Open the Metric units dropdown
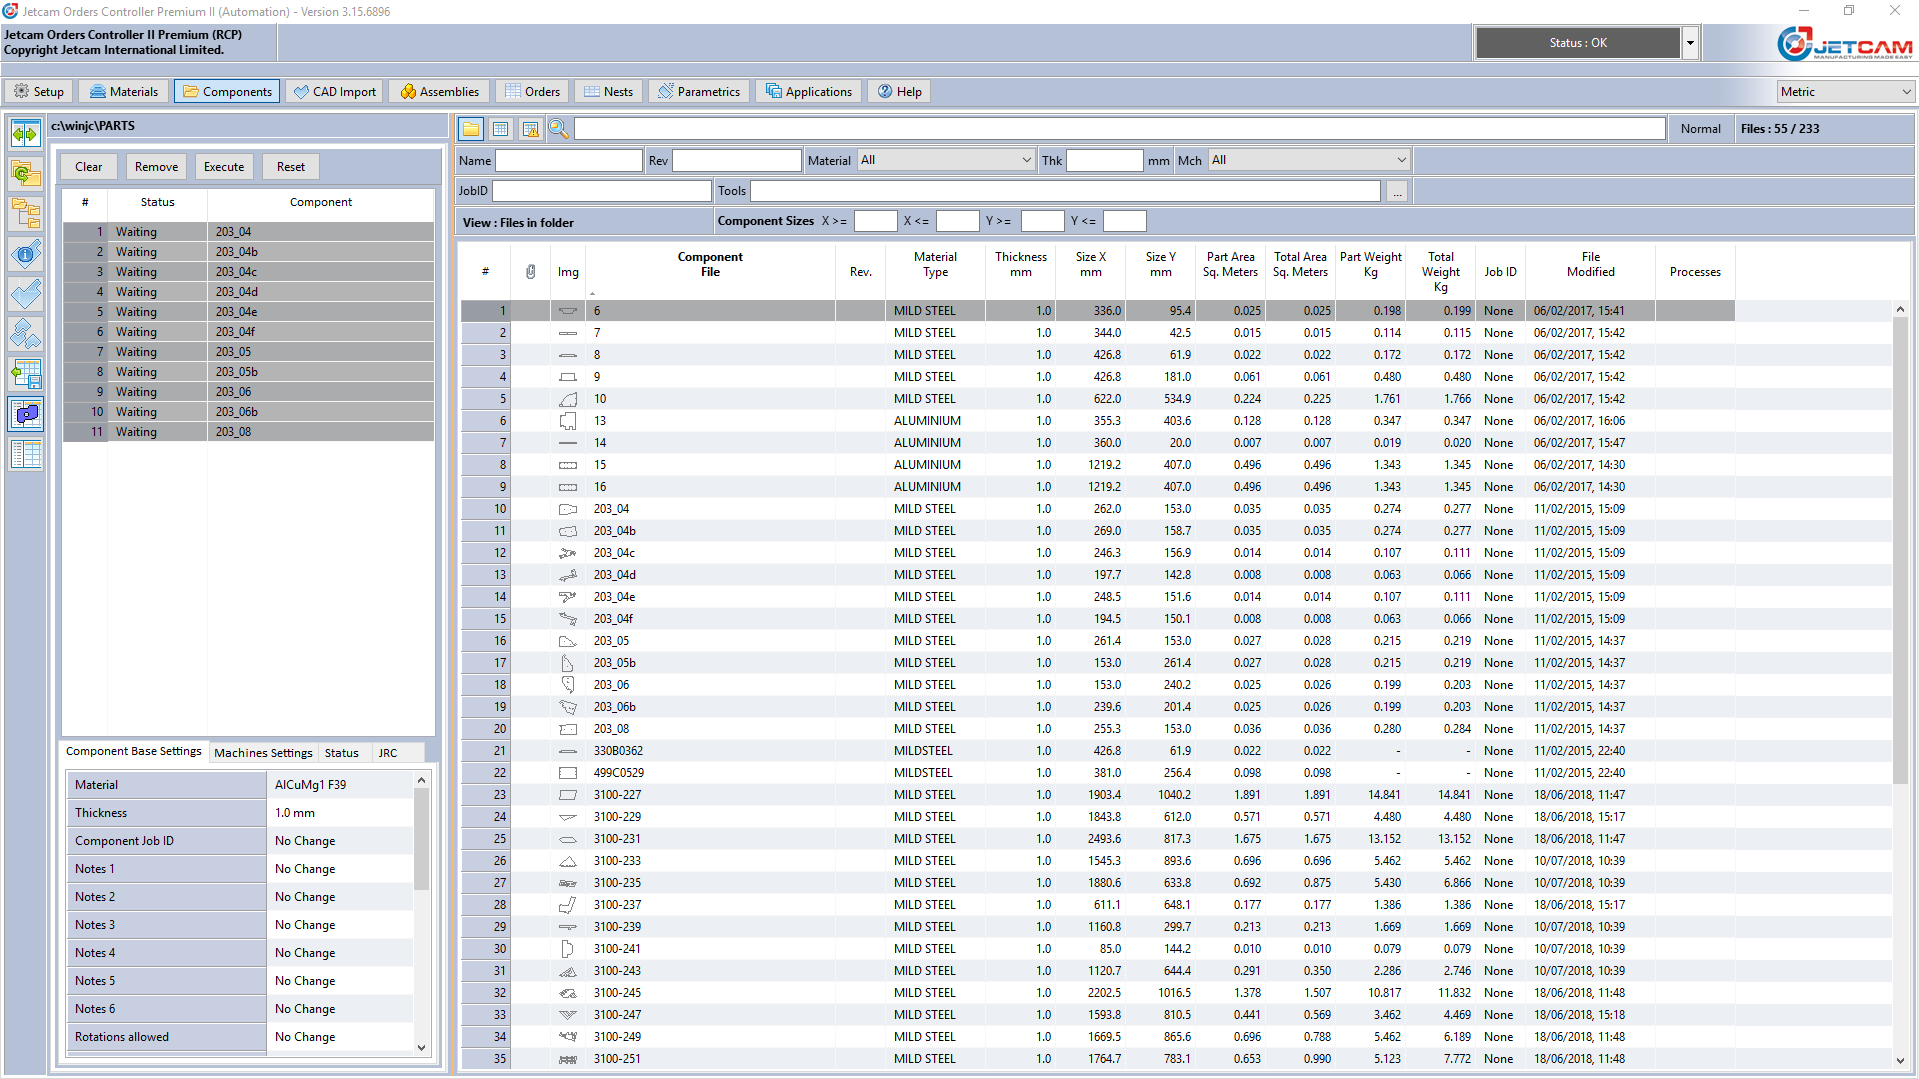 [1845, 92]
